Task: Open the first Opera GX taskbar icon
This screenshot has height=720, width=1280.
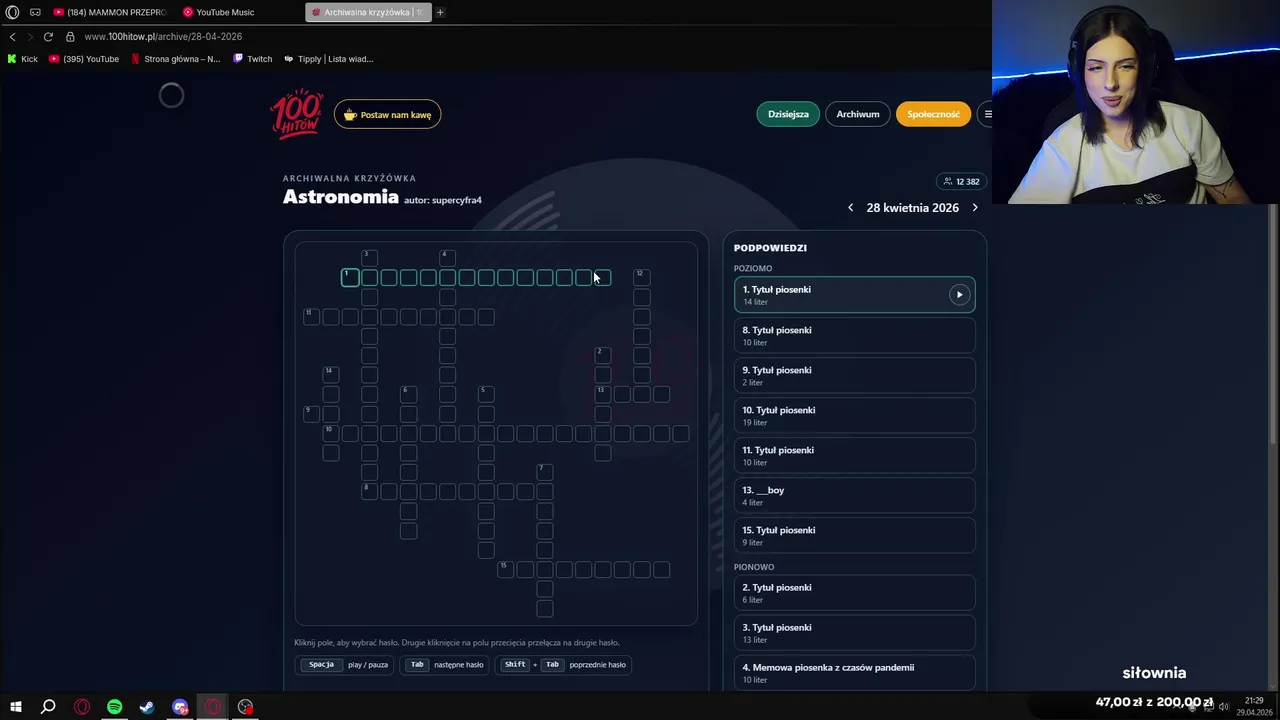Action: (81, 707)
